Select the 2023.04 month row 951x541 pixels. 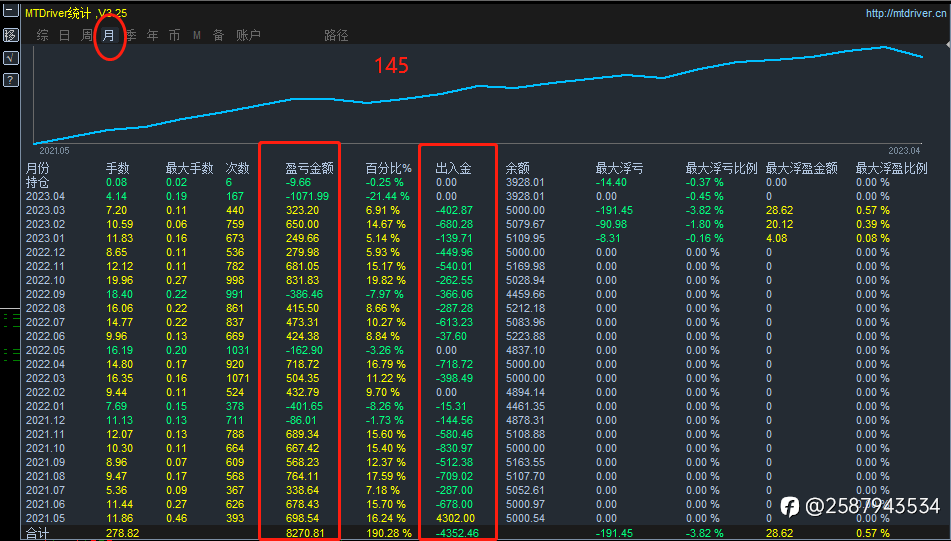coord(44,197)
